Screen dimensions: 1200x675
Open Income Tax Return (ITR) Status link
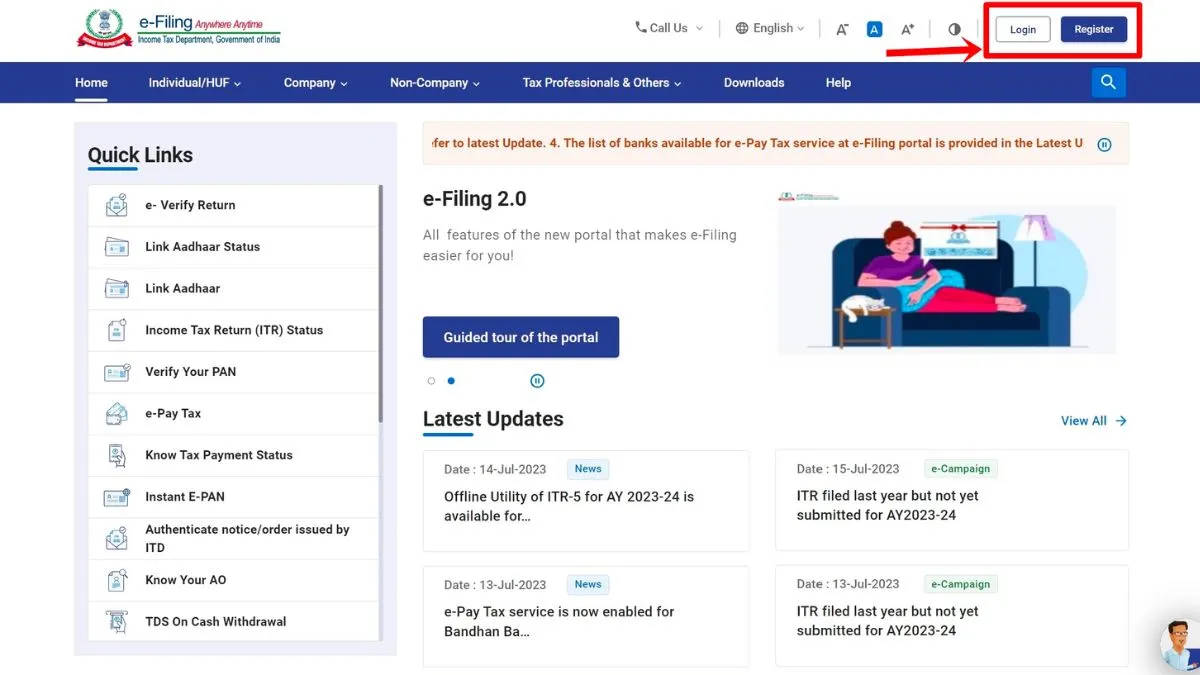coord(234,330)
